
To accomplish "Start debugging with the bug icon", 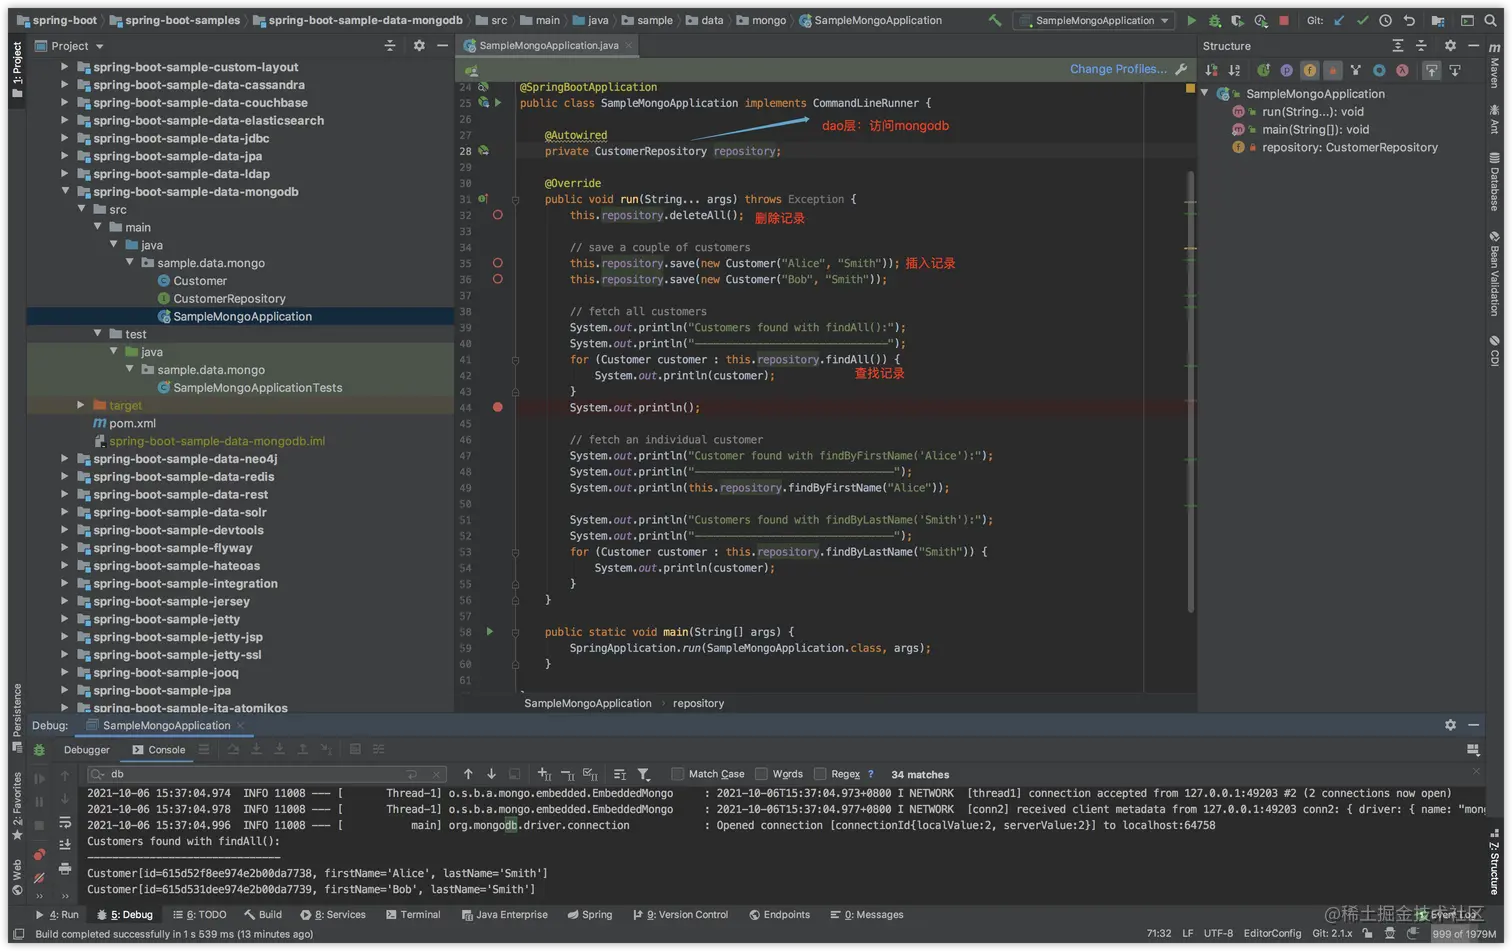I will [1214, 20].
